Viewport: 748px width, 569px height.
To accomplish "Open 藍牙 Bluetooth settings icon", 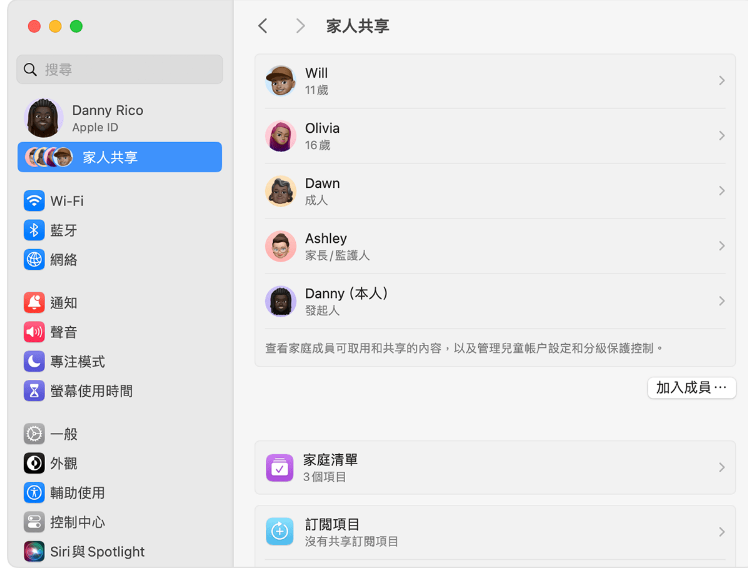I will click(x=35, y=230).
